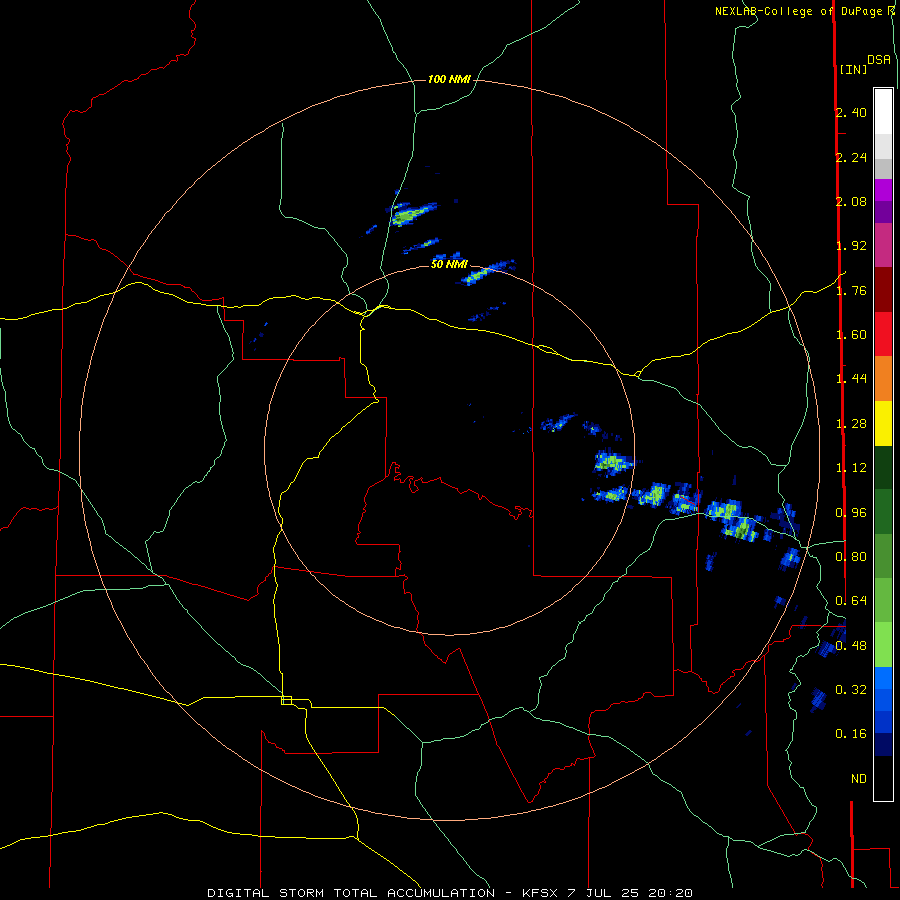The height and width of the screenshot is (900, 900).
Task: Click the 0.96 legend value
Action: [x=851, y=513]
